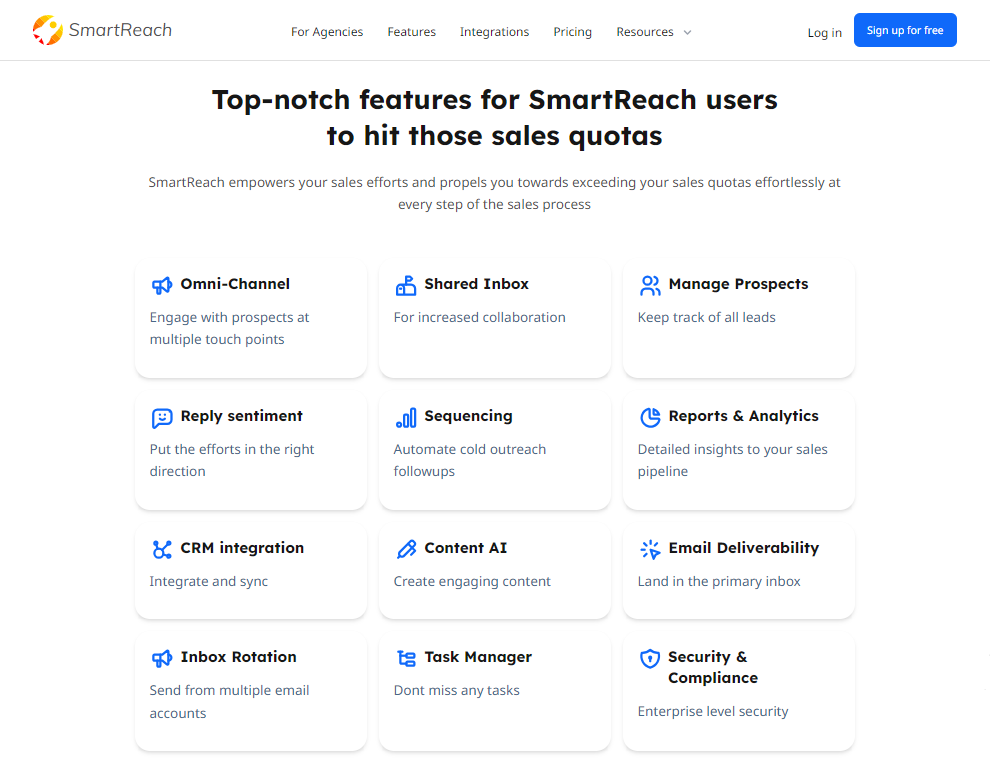
Task: Click the Shared Inbox mailbox icon
Action: [x=406, y=285]
